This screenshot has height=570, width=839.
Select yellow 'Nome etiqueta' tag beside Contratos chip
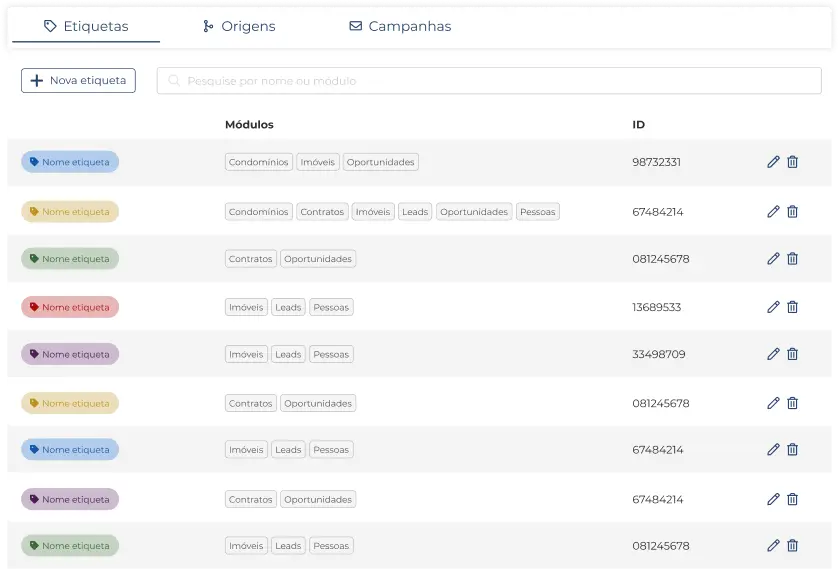(70, 403)
